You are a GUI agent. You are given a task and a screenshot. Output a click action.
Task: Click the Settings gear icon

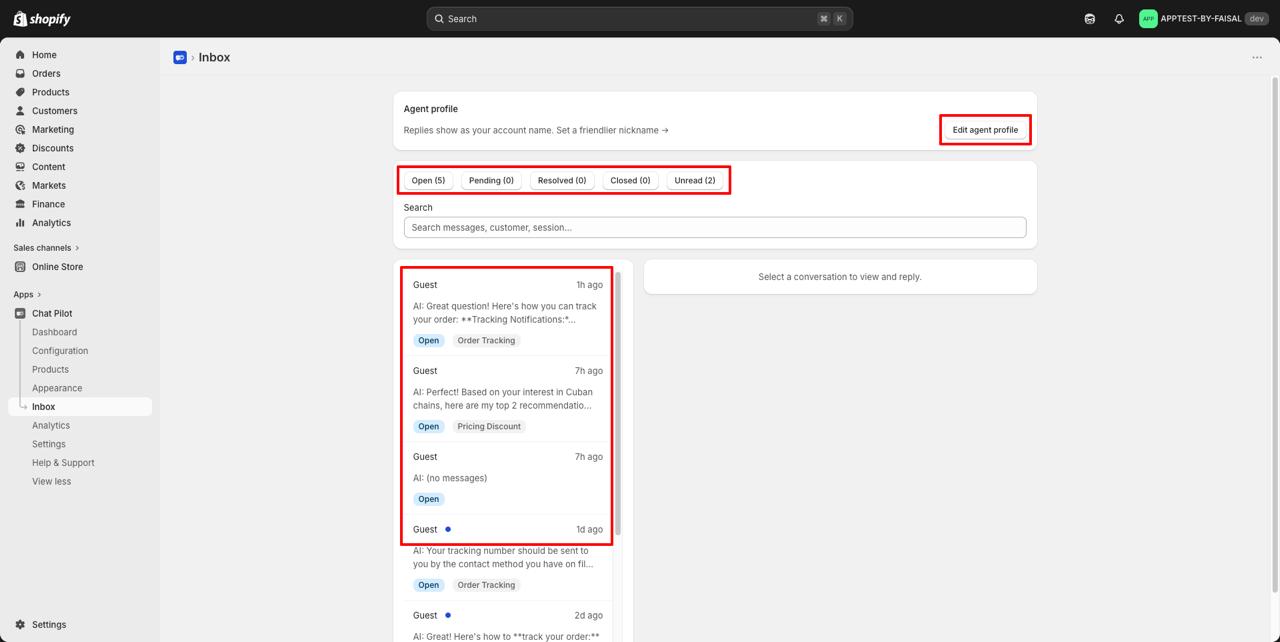[20, 624]
